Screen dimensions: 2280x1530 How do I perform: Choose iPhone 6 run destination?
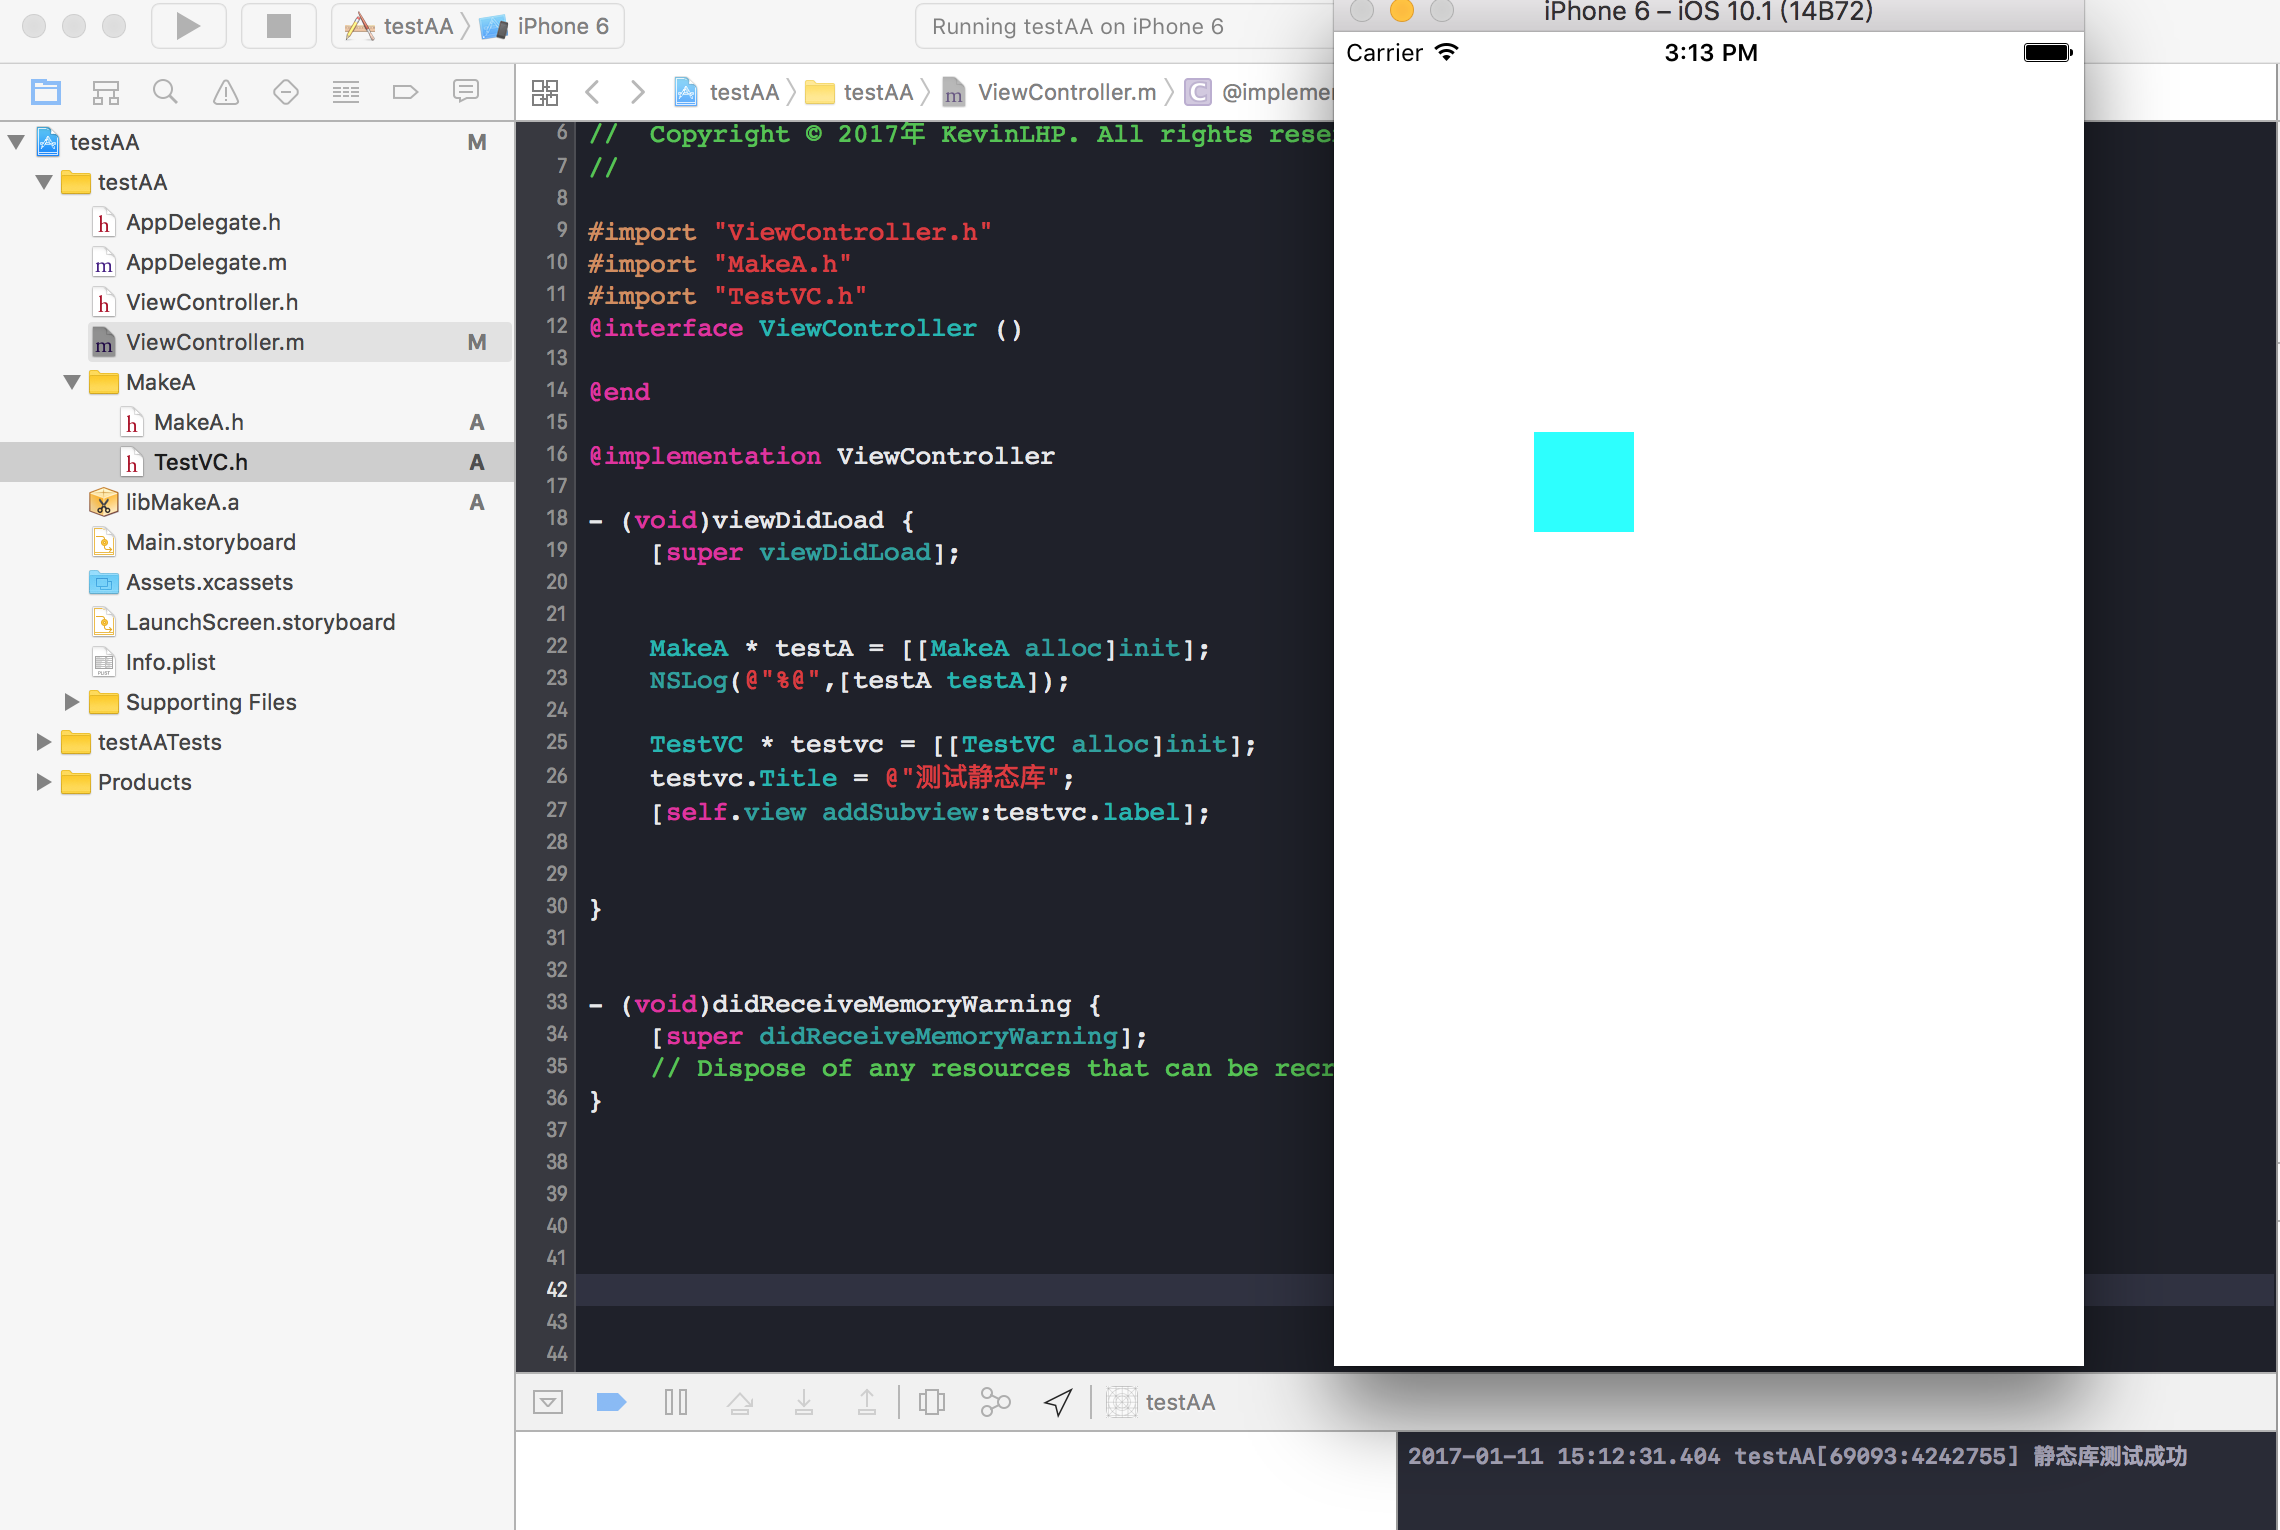545,26
